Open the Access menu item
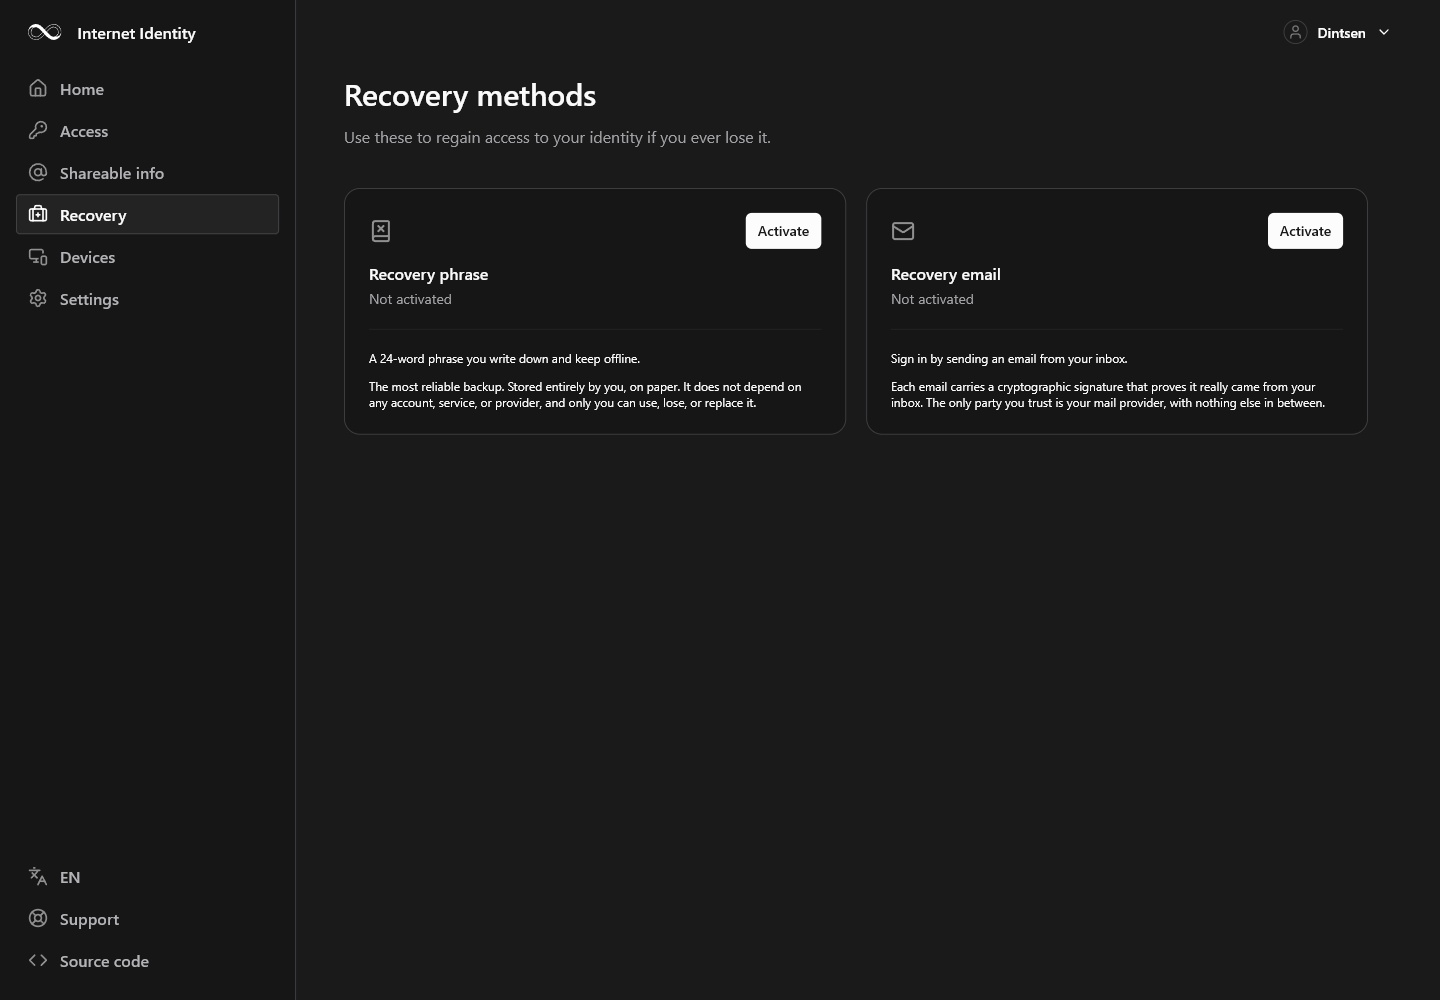This screenshot has width=1440, height=1000. coord(147,131)
